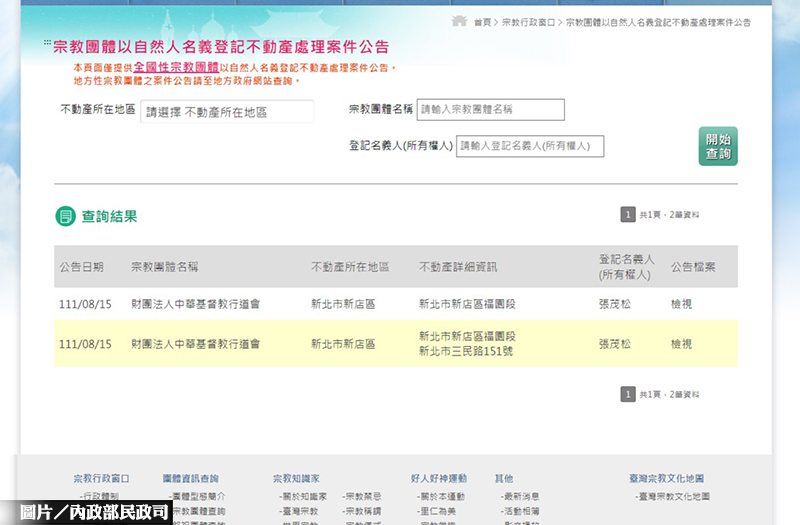Image resolution: width=800 pixels, height=525 pixels.
Task: Open 檢視 link in highlighted second row
Action: (681, 343)
